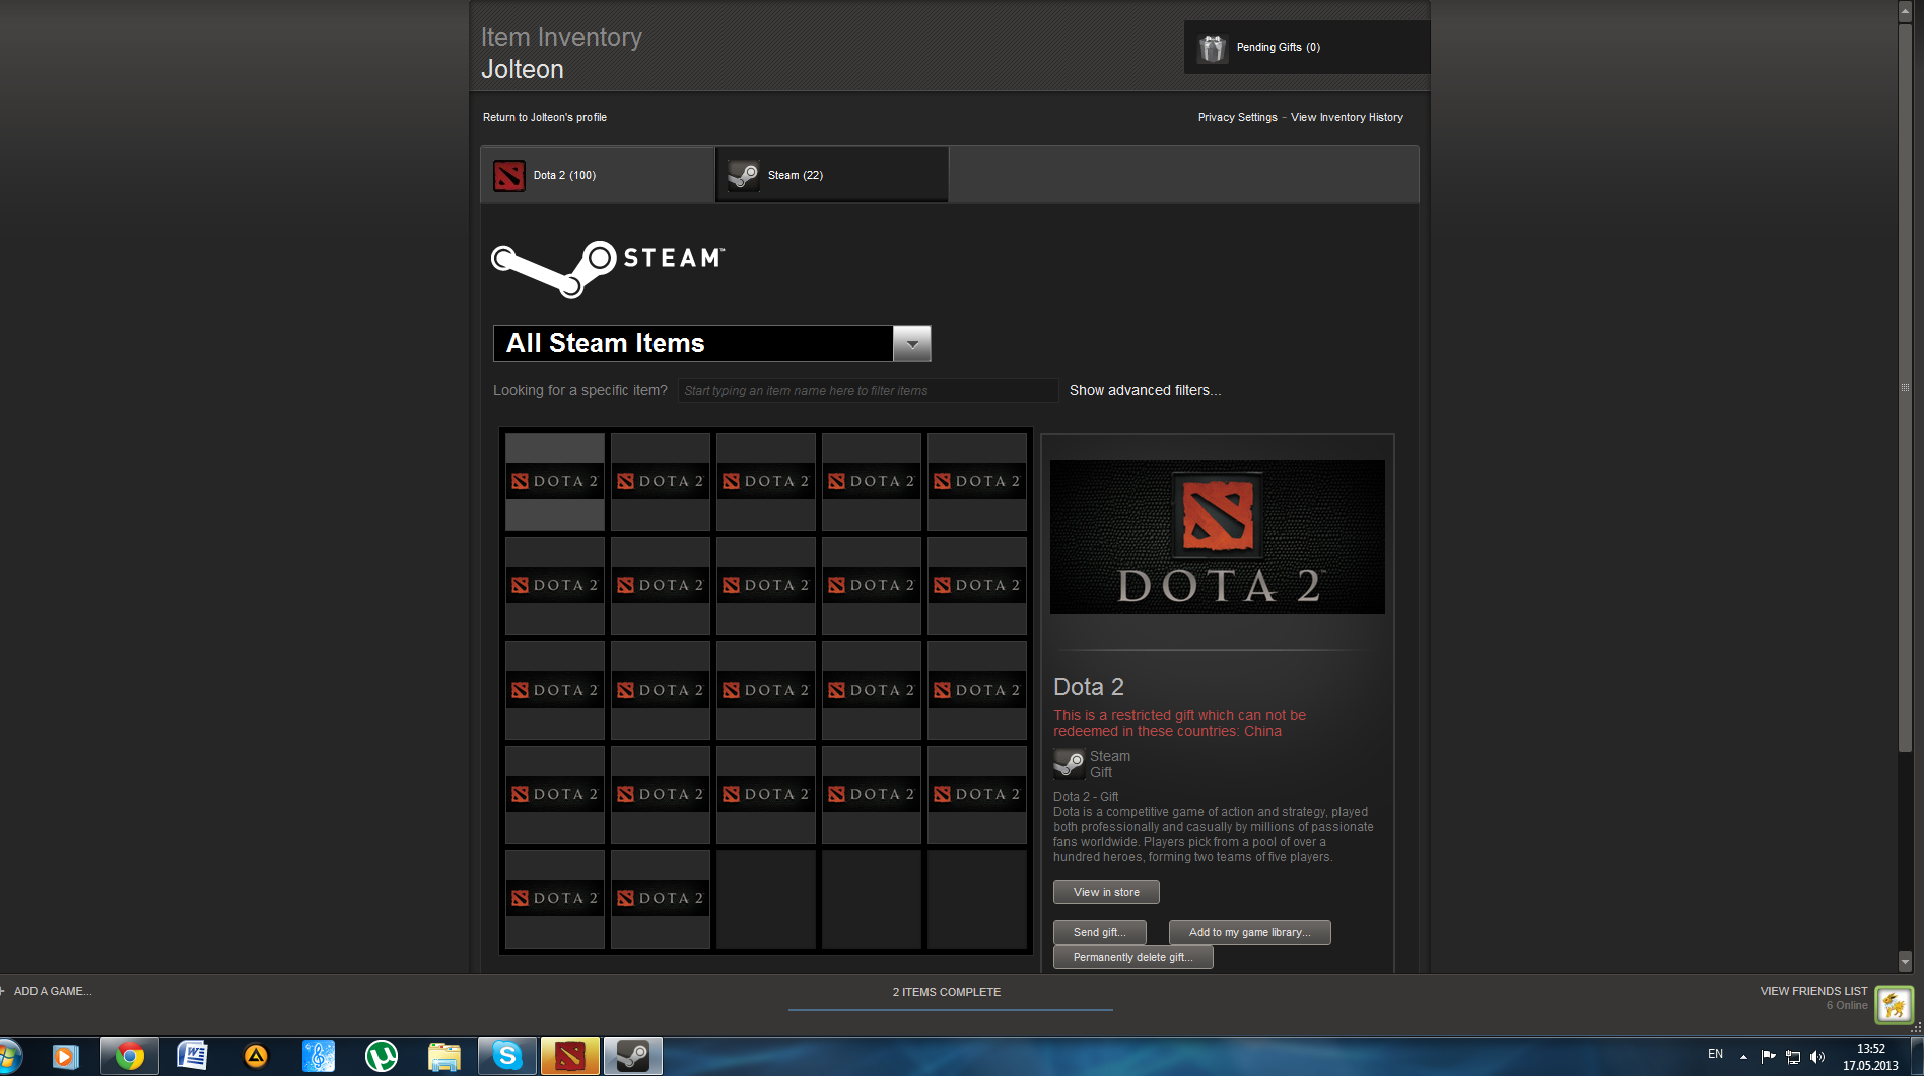Click the Steam Gift icon in item details
The width and height of the screenshot is (1924, 1076).
click(1069, 764)
